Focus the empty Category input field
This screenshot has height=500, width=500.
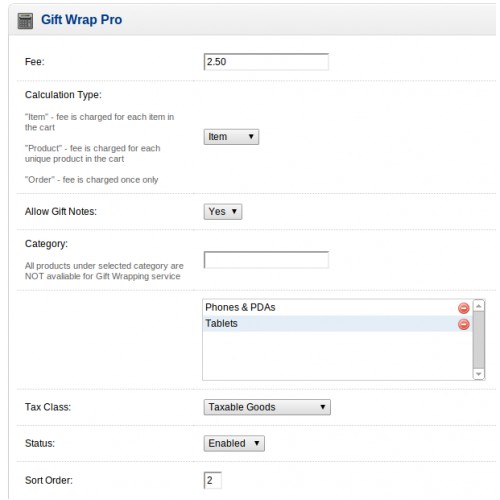266,260
